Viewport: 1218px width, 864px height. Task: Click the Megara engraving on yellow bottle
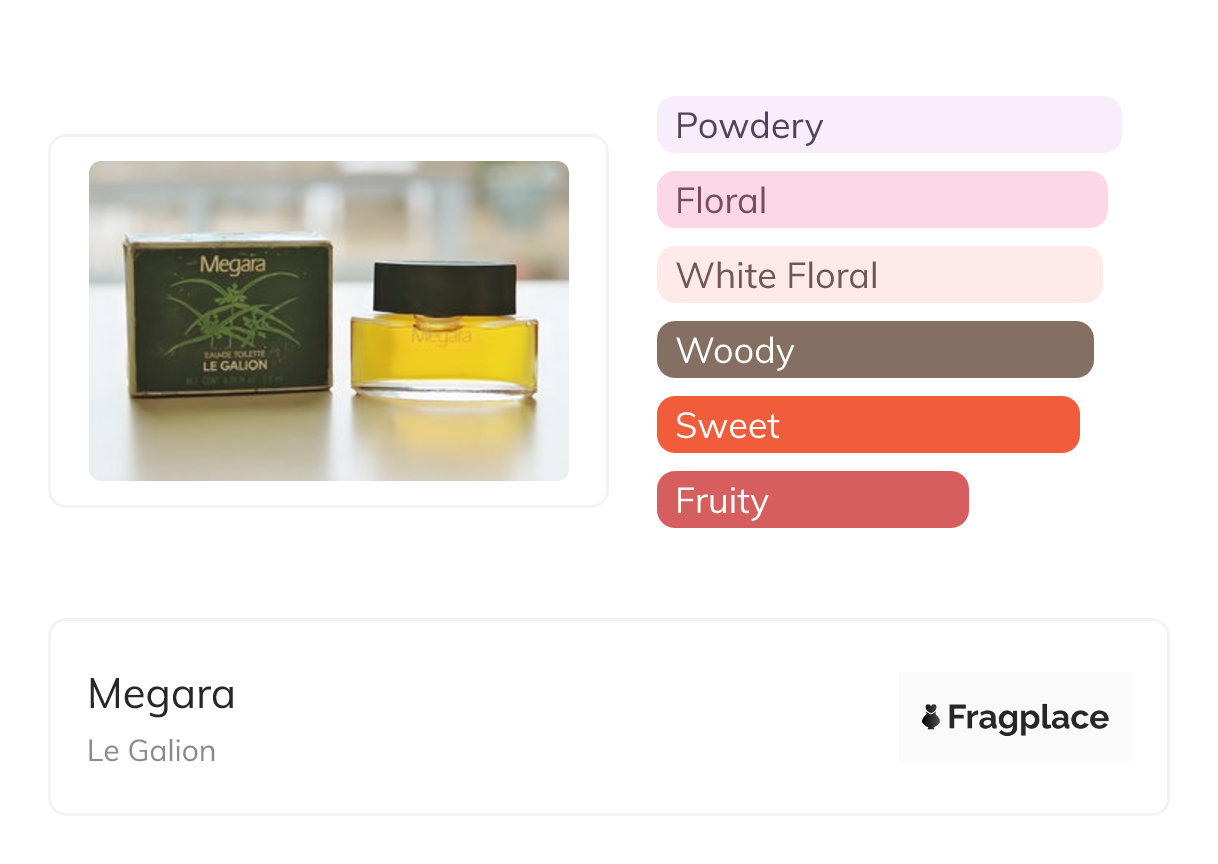(441, 337)
